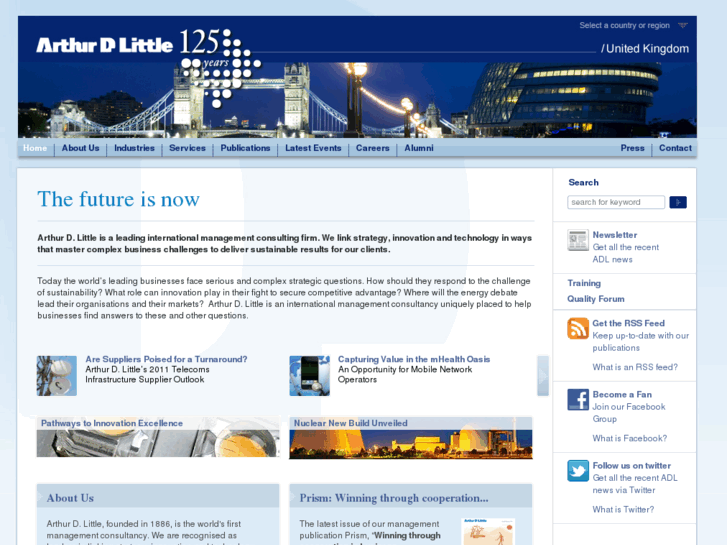This screenshot has width=727, height=545.
Task: Open the Newsletter link
Action: pos(614,235)
